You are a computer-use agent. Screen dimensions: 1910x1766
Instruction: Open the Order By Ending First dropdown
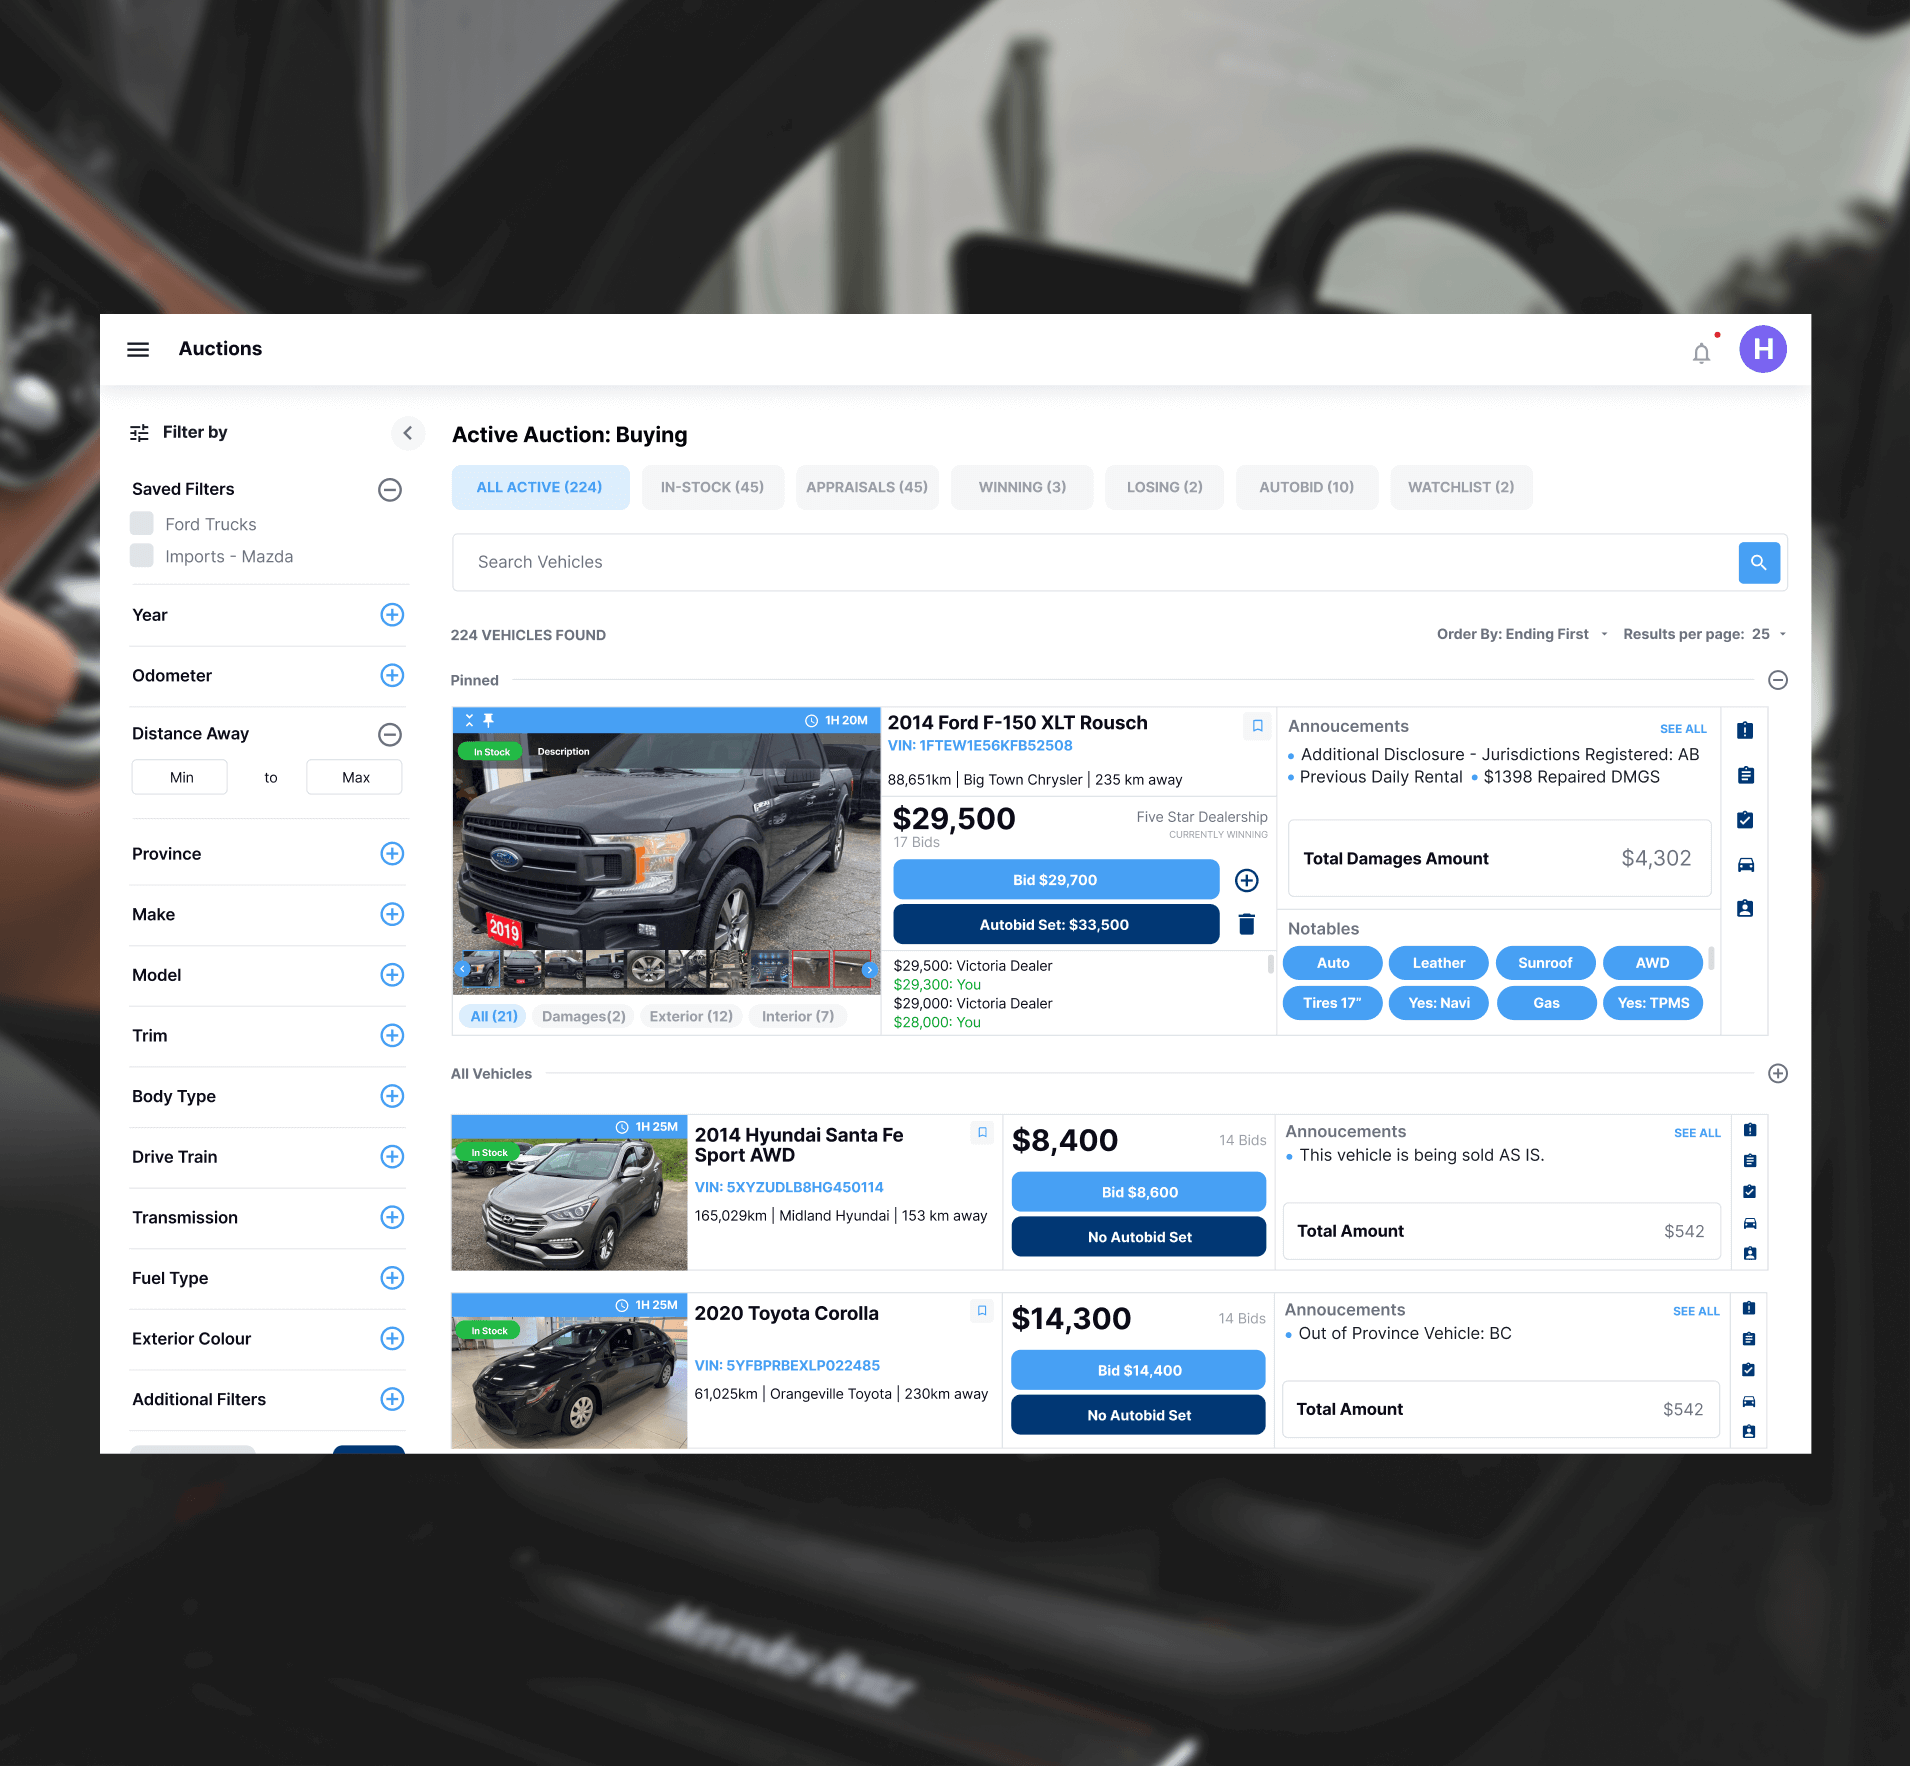coord(1521,634)
